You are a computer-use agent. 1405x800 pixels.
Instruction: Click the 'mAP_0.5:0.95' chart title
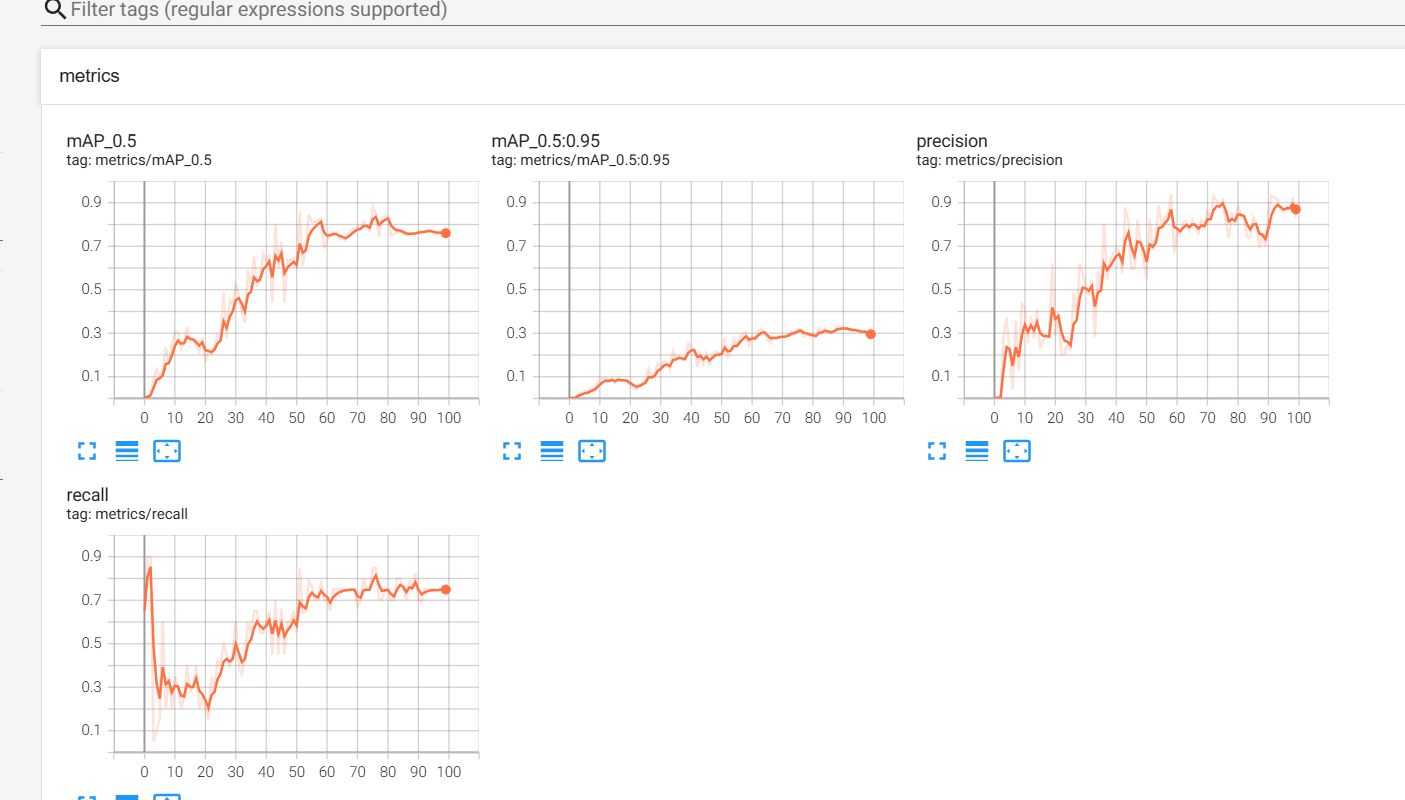pos(546,141)
